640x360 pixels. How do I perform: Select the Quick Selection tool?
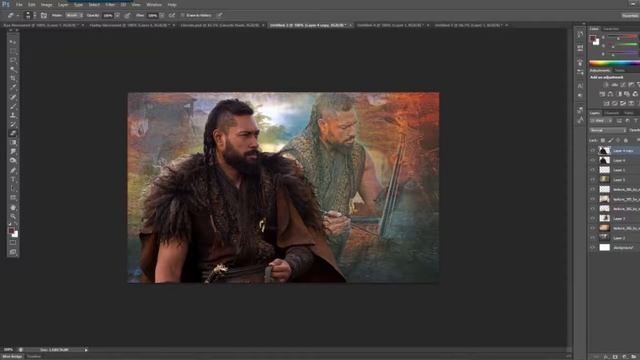point(13,69)
